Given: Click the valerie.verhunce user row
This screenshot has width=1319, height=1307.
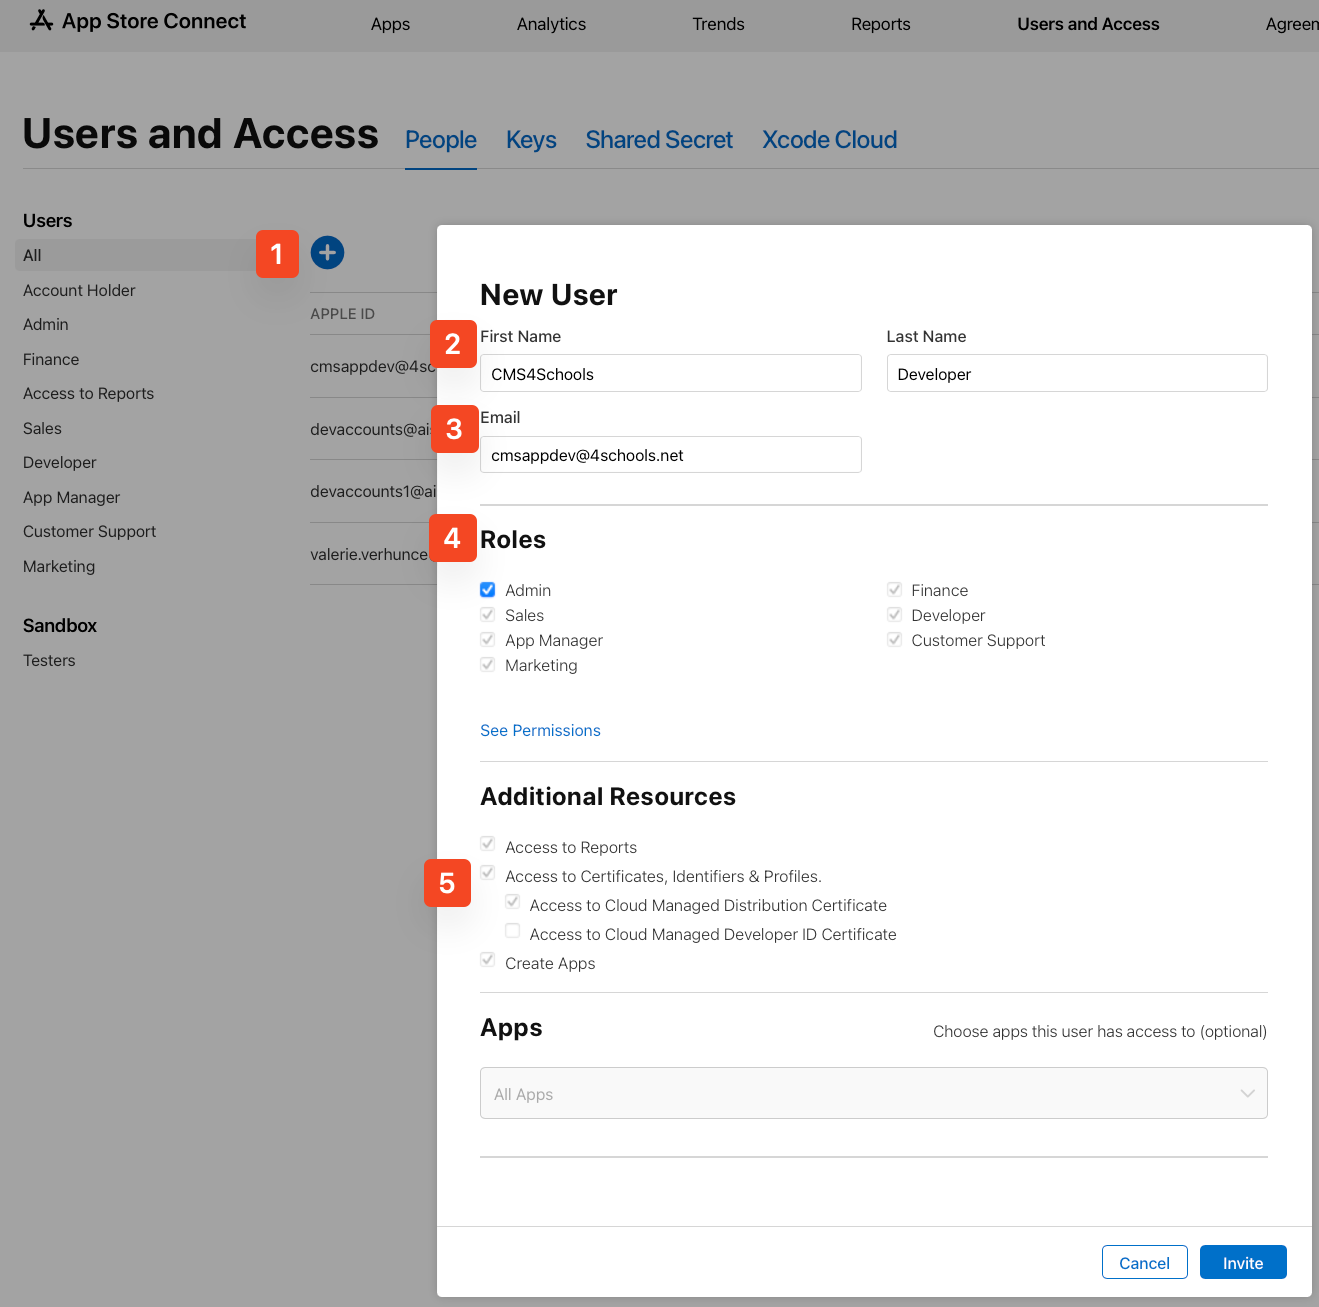Looking at the screenshot, I should (x=373, y=554).
